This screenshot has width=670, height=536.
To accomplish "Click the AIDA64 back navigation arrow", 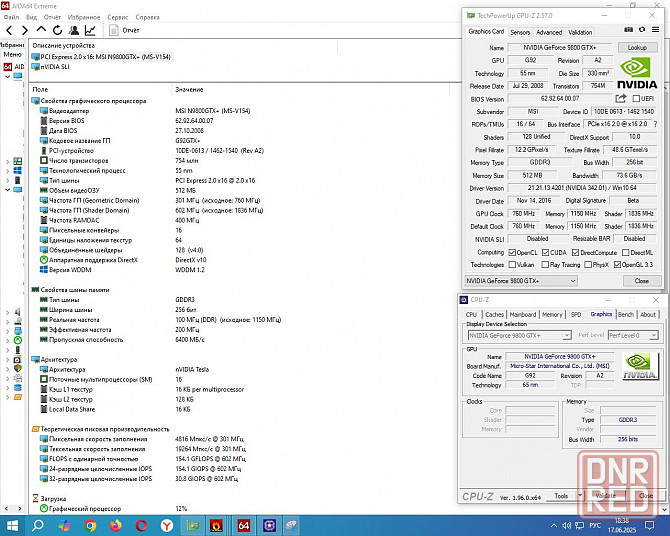I will pos(9,30).
